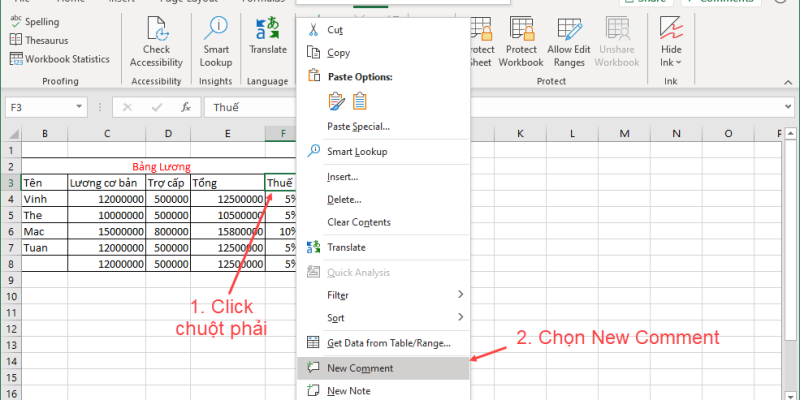The height and width of the screenshot is (400, 800).
Task: Select Cut from the context menu
Action: (x=335, y=30)
